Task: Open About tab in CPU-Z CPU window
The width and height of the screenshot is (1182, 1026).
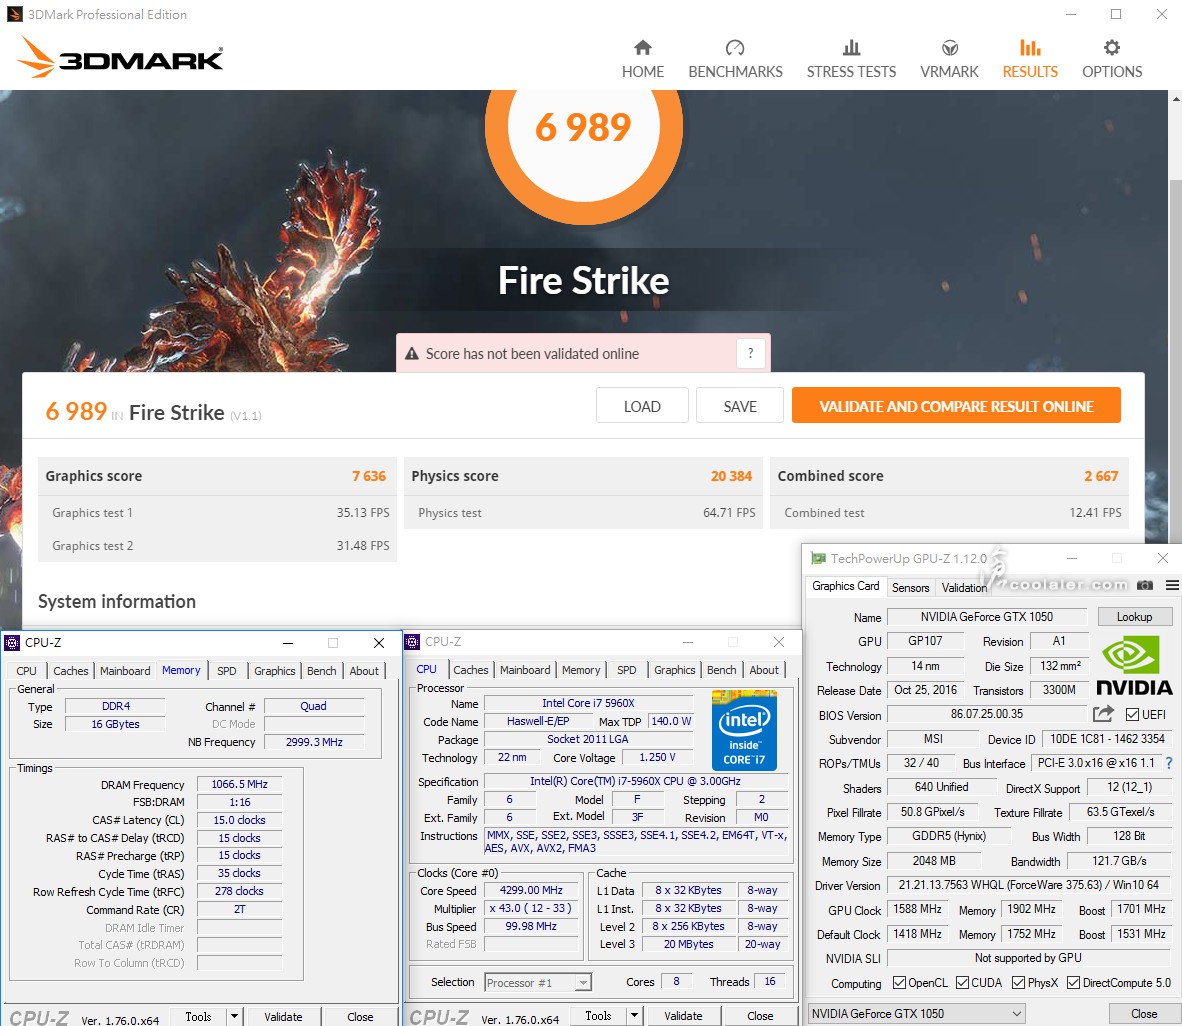Action: pos(764,669)
